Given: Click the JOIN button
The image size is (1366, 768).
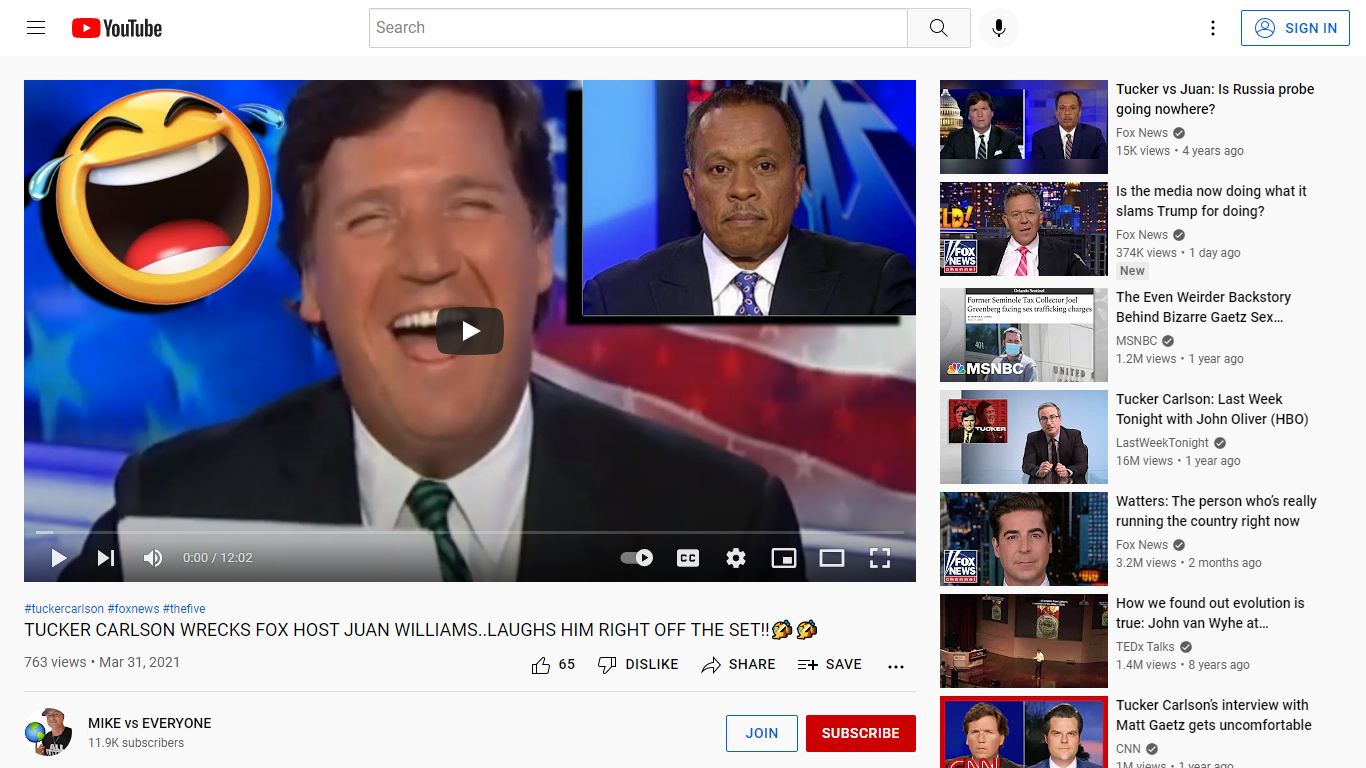Looking at the screenshot, I should click(762, 733).
